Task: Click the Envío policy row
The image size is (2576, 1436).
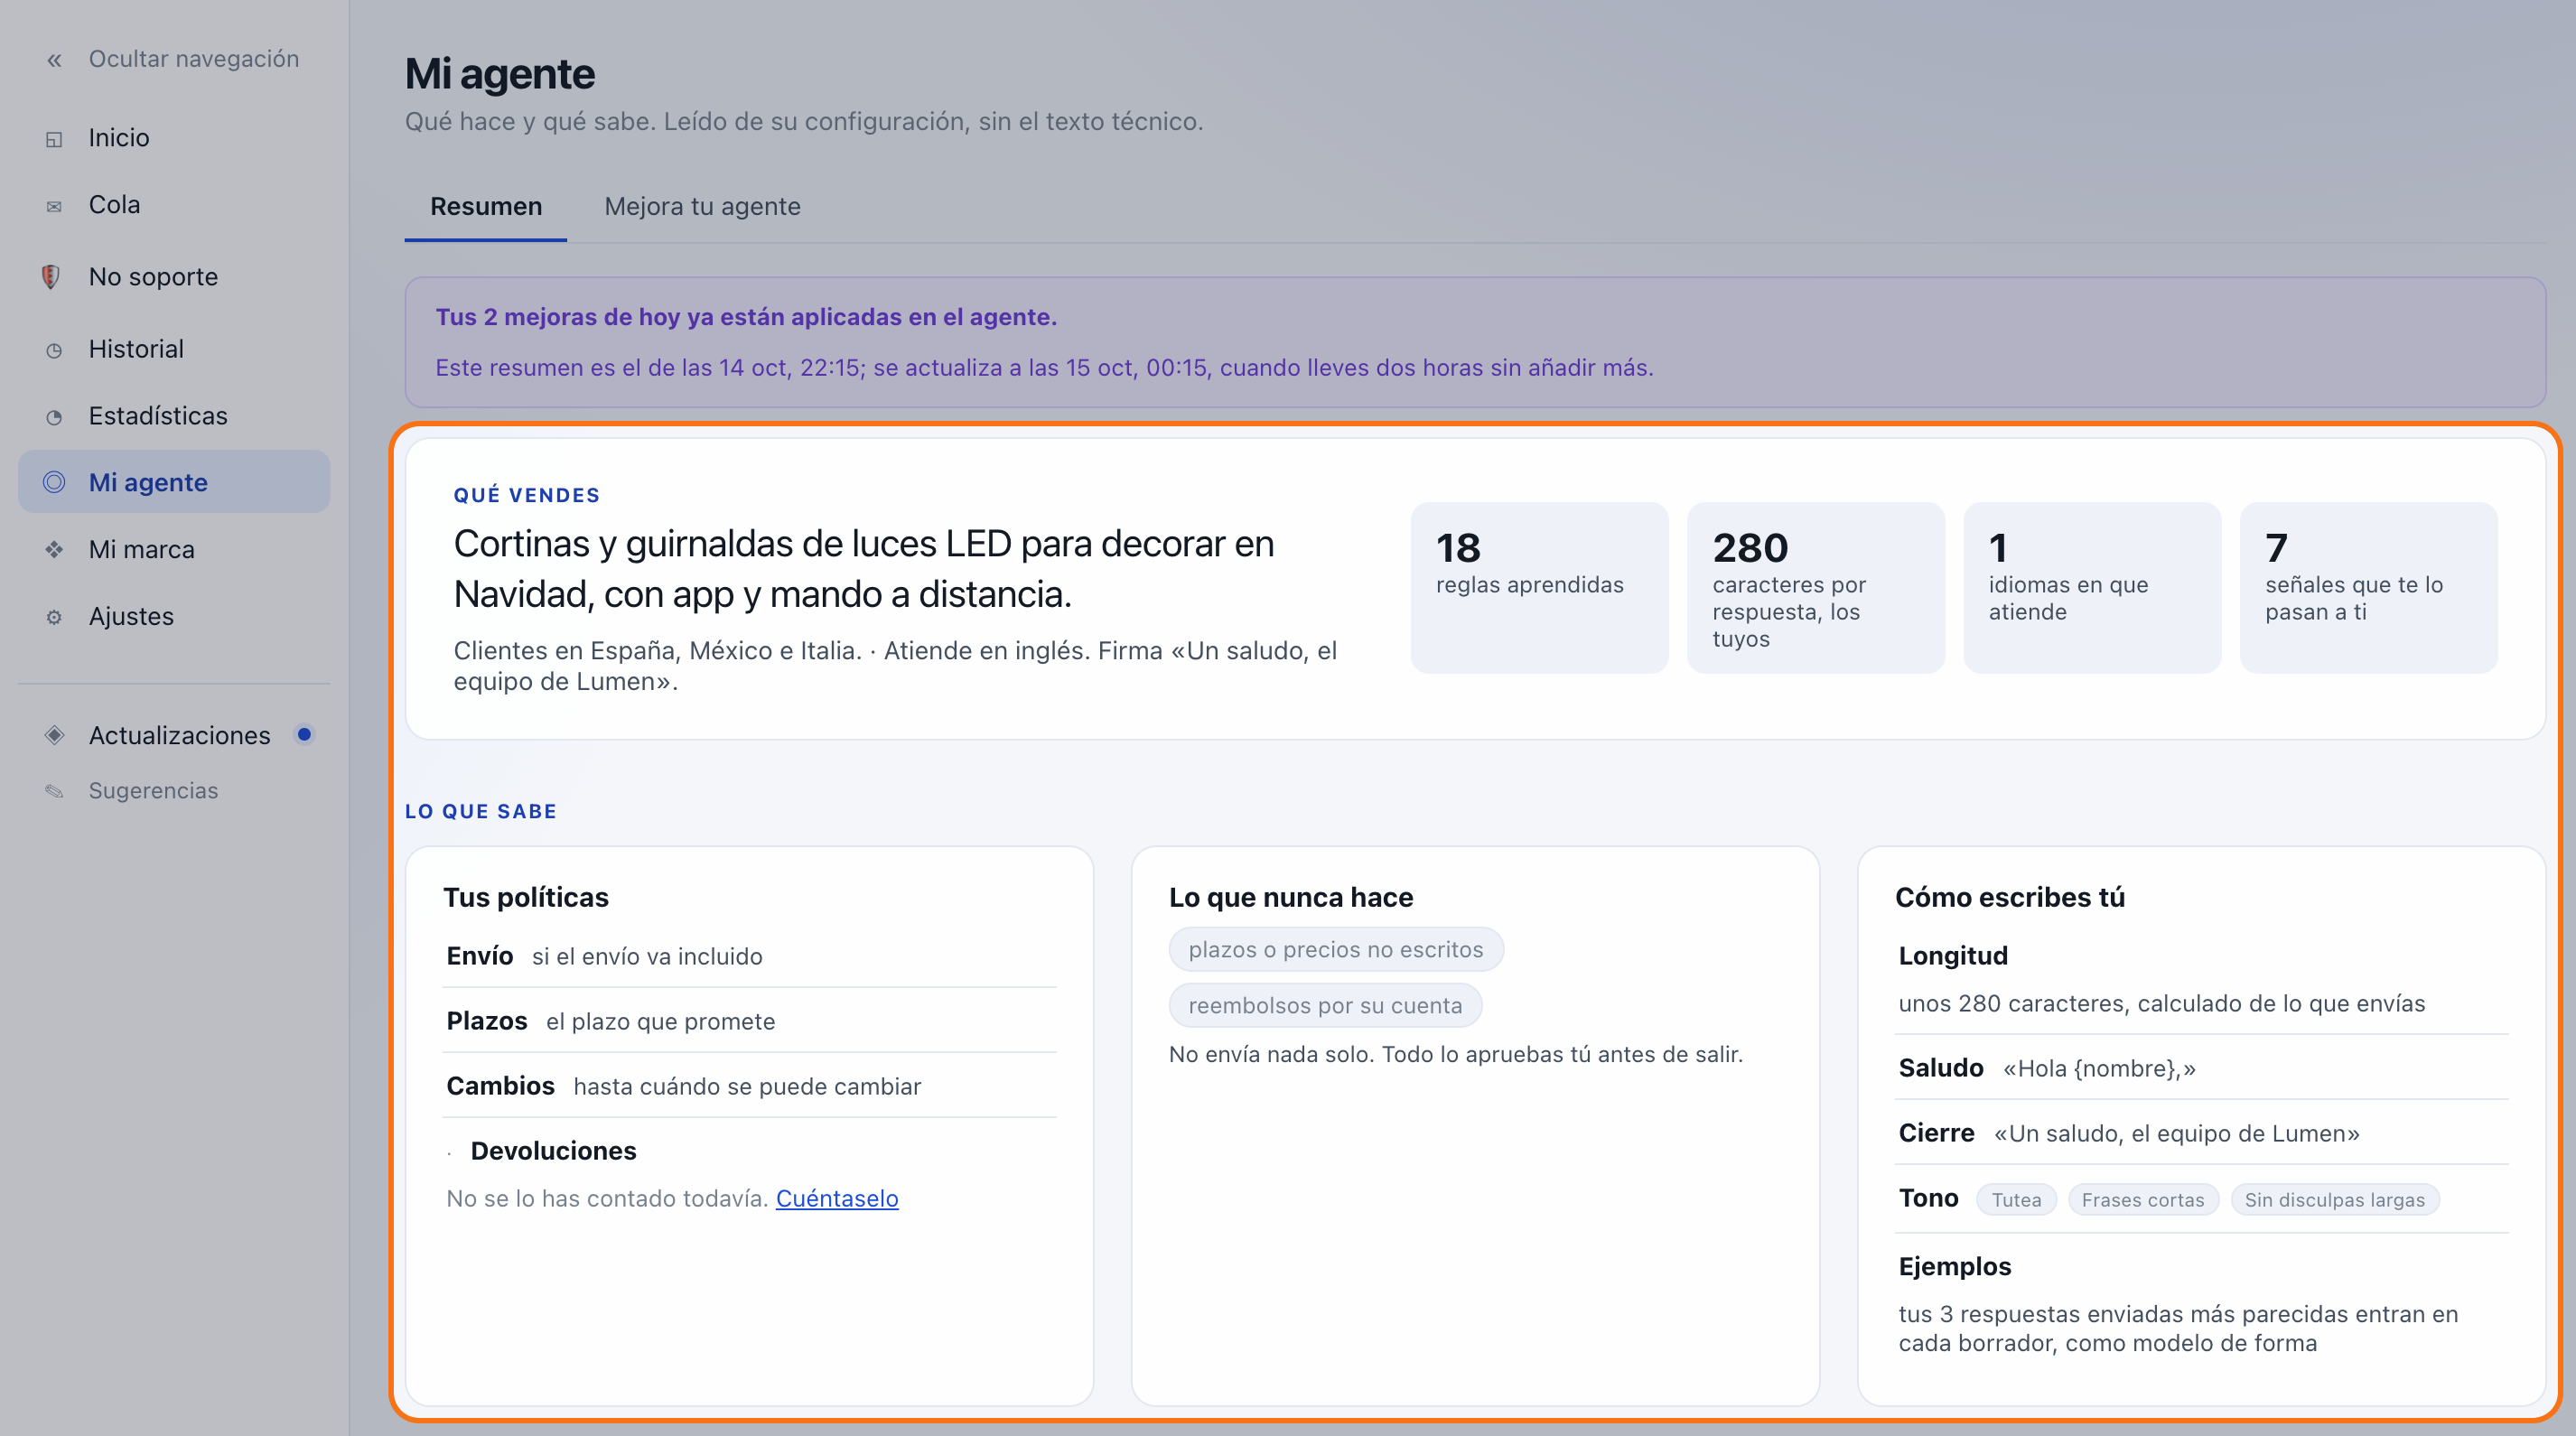Action: 749,956
